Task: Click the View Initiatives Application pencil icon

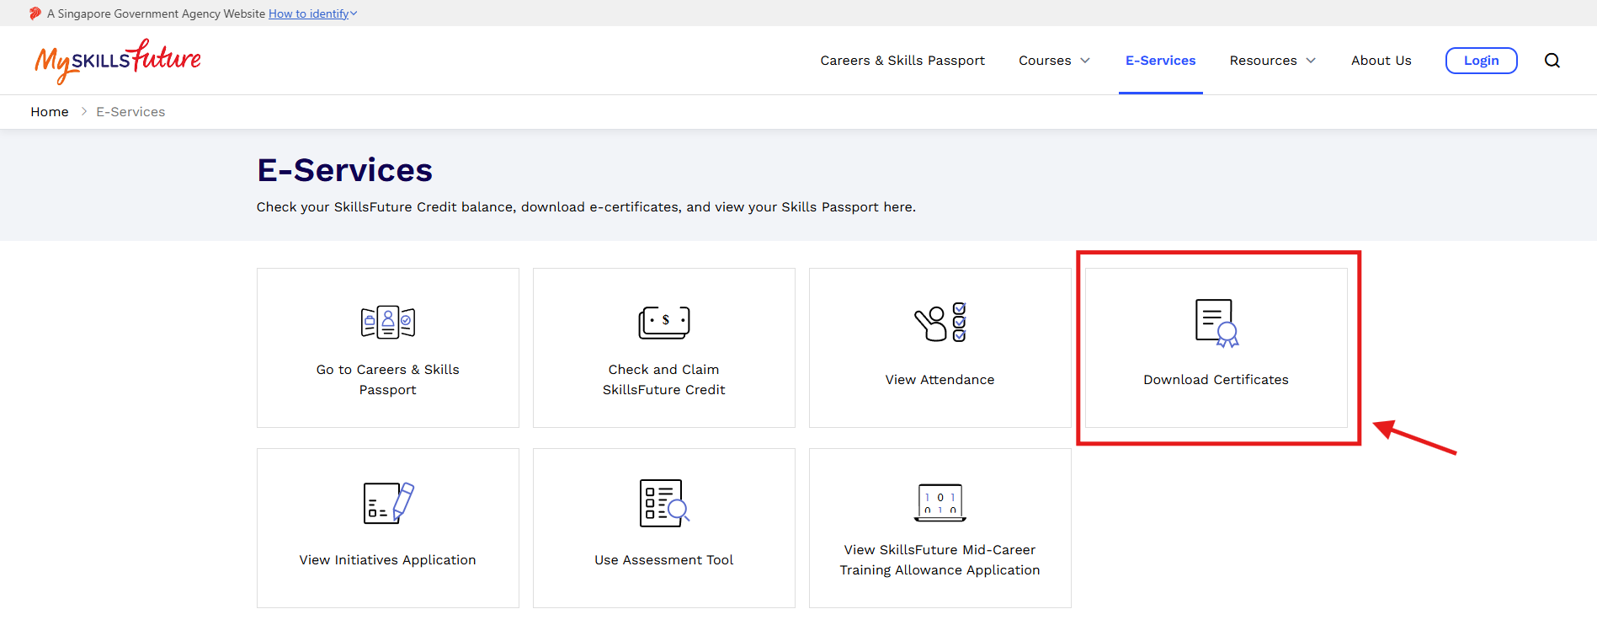Action: 388,503
